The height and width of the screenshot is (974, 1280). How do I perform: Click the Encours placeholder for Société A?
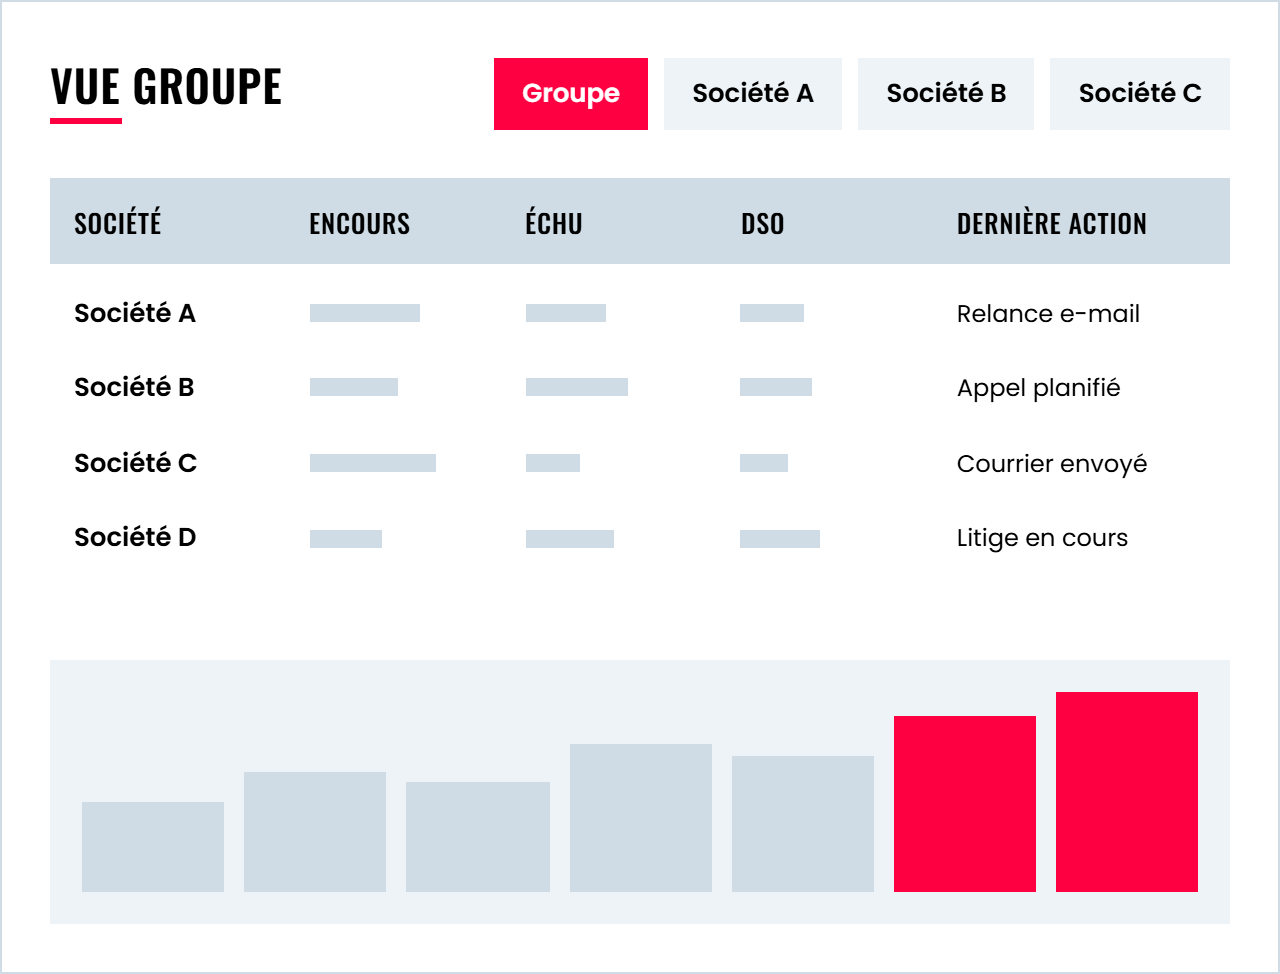tap(365, 313)
